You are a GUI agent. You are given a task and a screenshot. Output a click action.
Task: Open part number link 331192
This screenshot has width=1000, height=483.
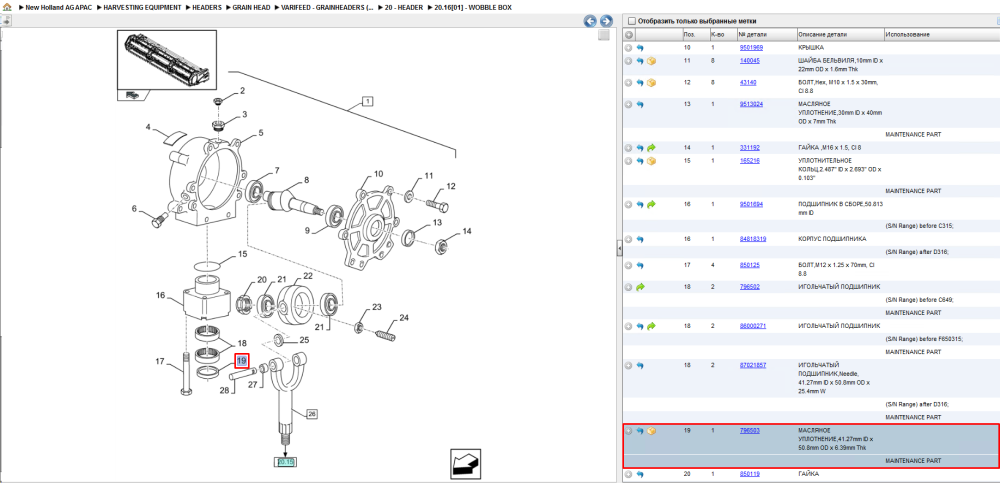point(749,147)
